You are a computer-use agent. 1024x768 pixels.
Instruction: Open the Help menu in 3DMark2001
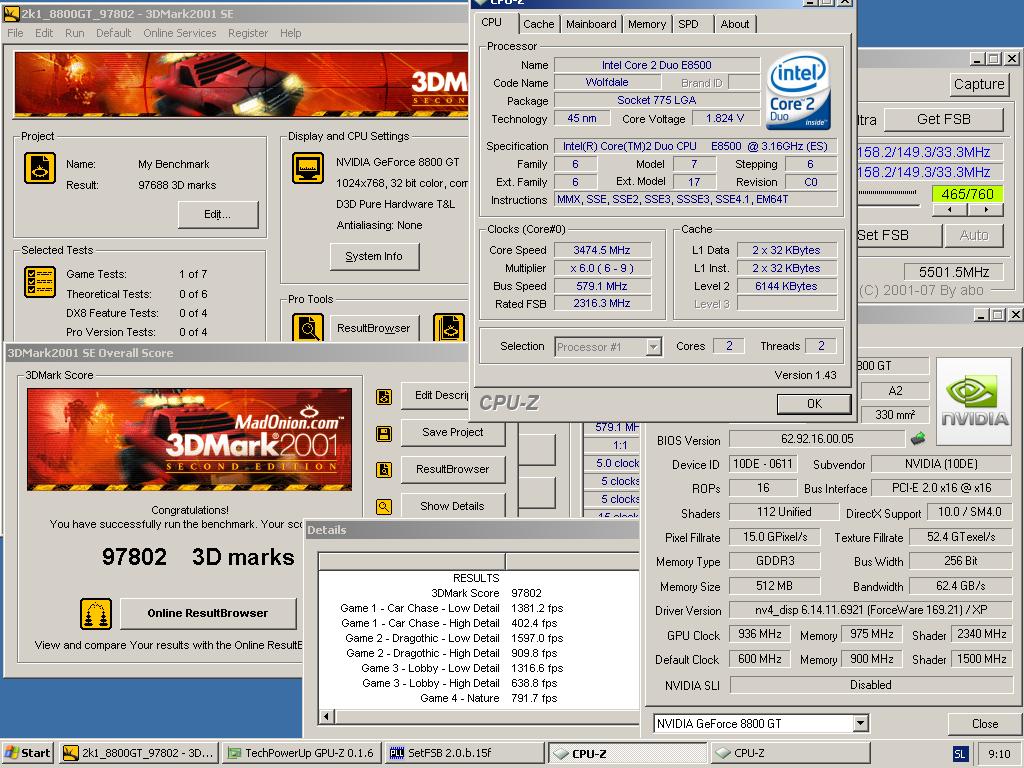[x=291, y=33]
